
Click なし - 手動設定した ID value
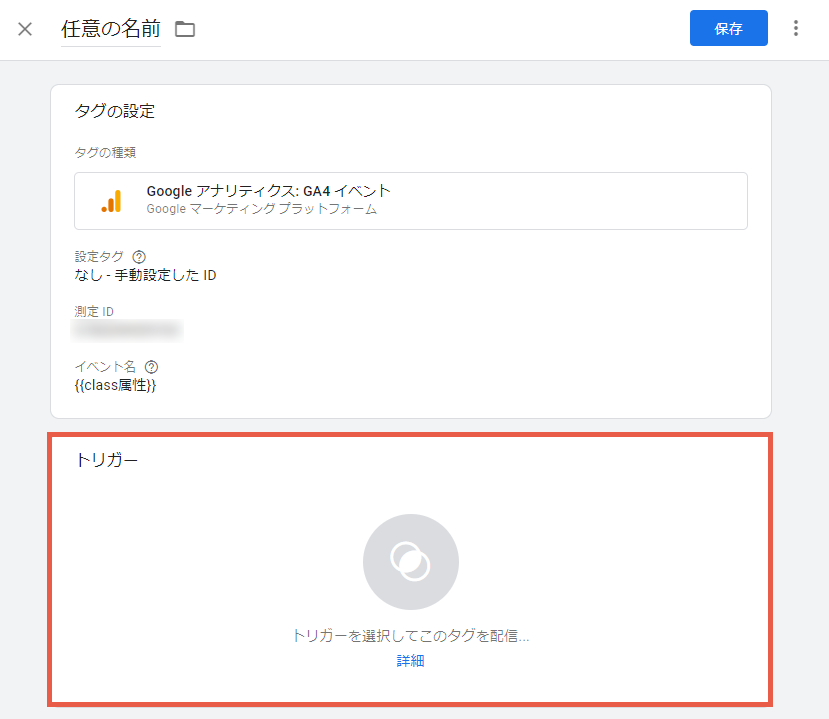click(145, 275)
